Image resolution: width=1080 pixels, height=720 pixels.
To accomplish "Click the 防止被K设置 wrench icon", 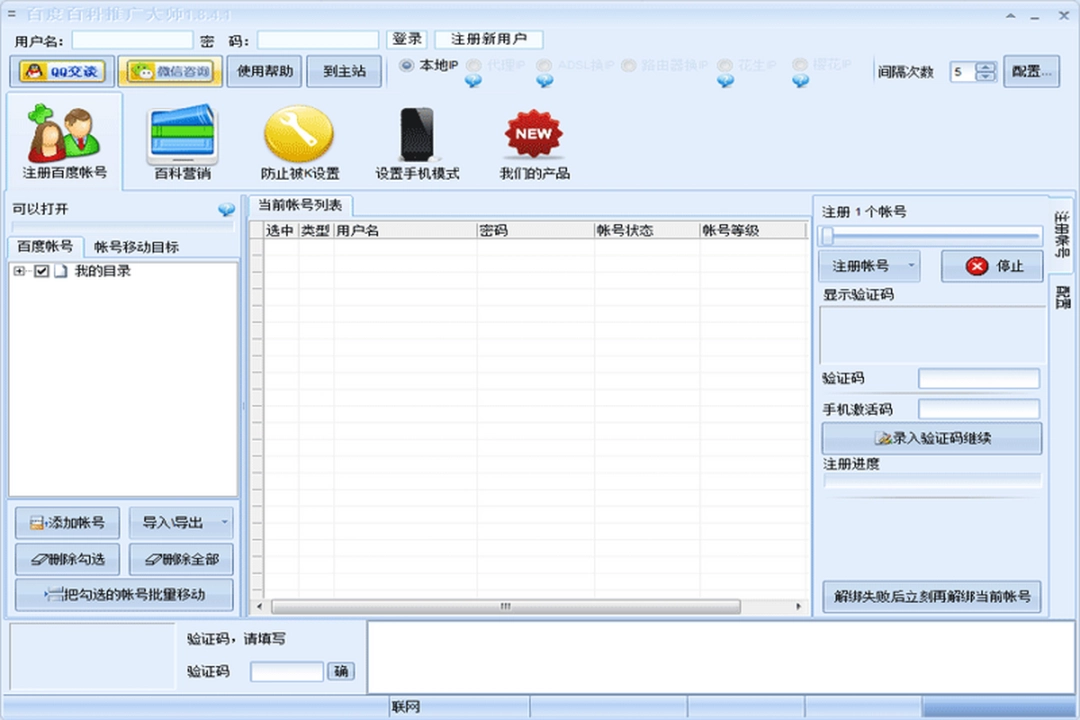I will point(298,132).
